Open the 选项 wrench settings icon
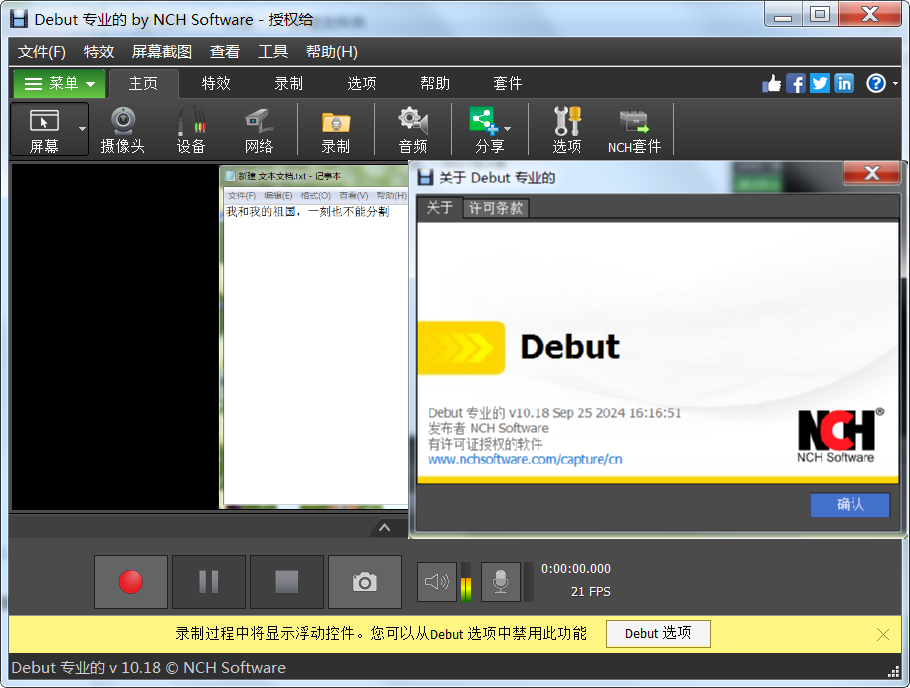Viewport: 910px width, 688px height. point(566,128)
